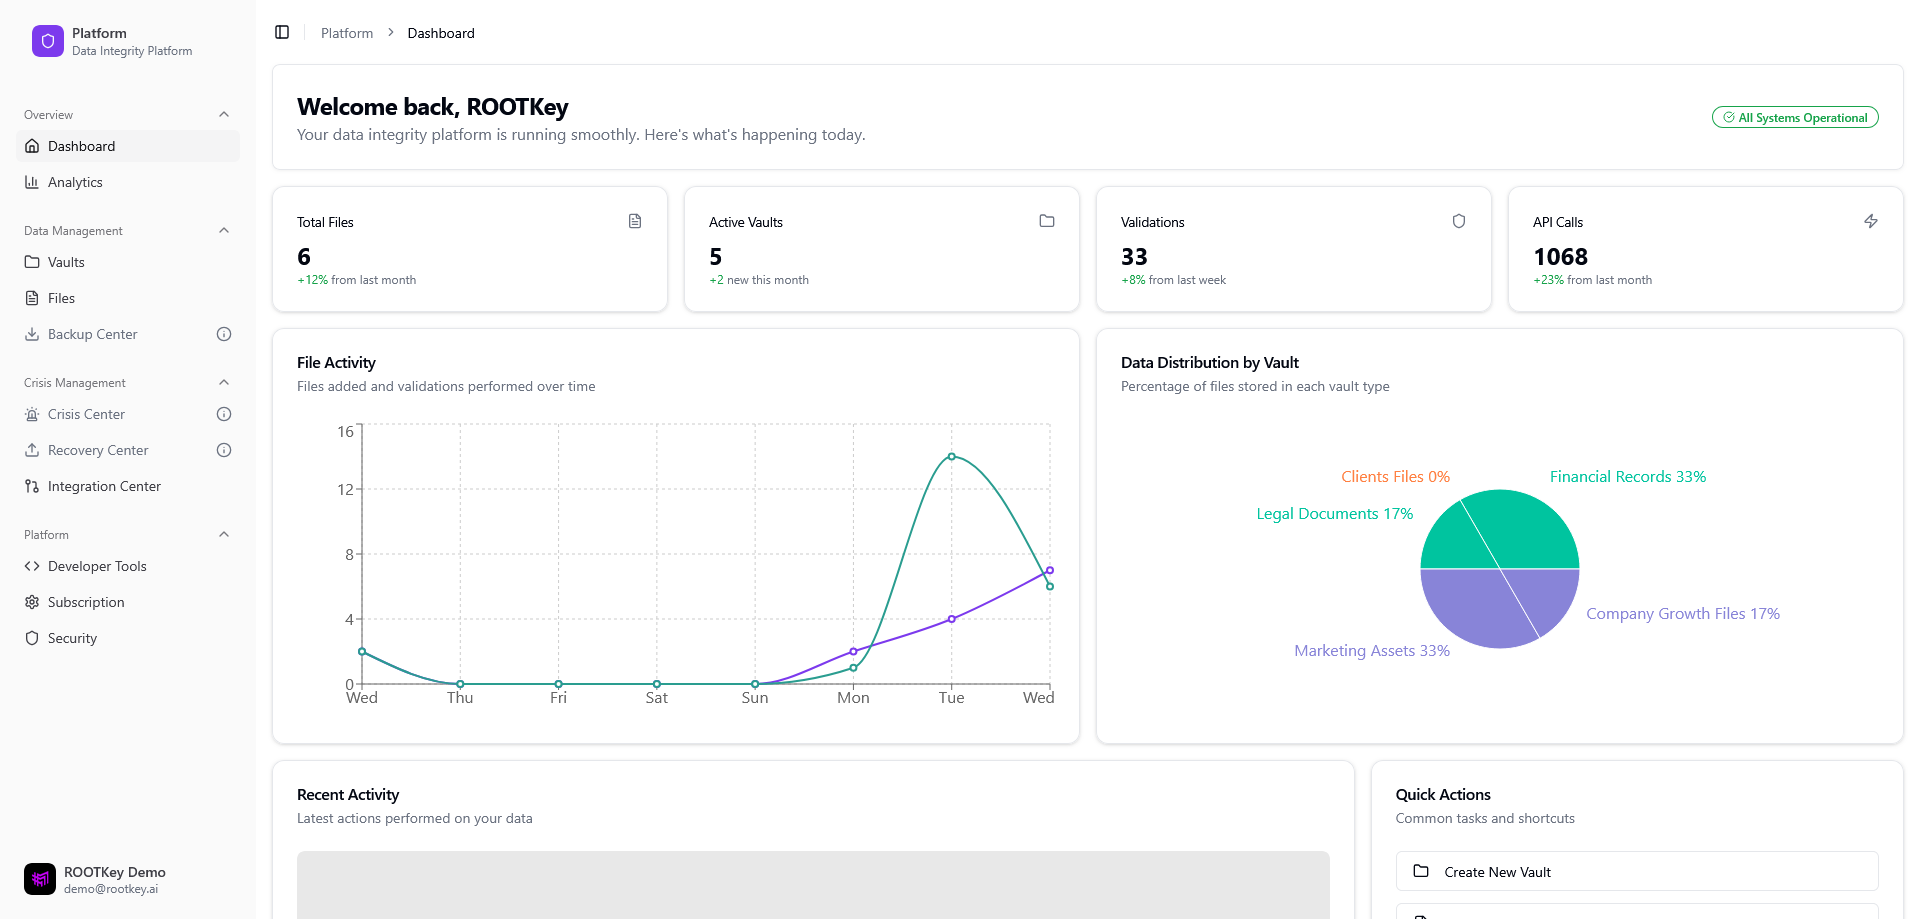
Task: Click the Recent Activity heading
Action: coord(348,794)
